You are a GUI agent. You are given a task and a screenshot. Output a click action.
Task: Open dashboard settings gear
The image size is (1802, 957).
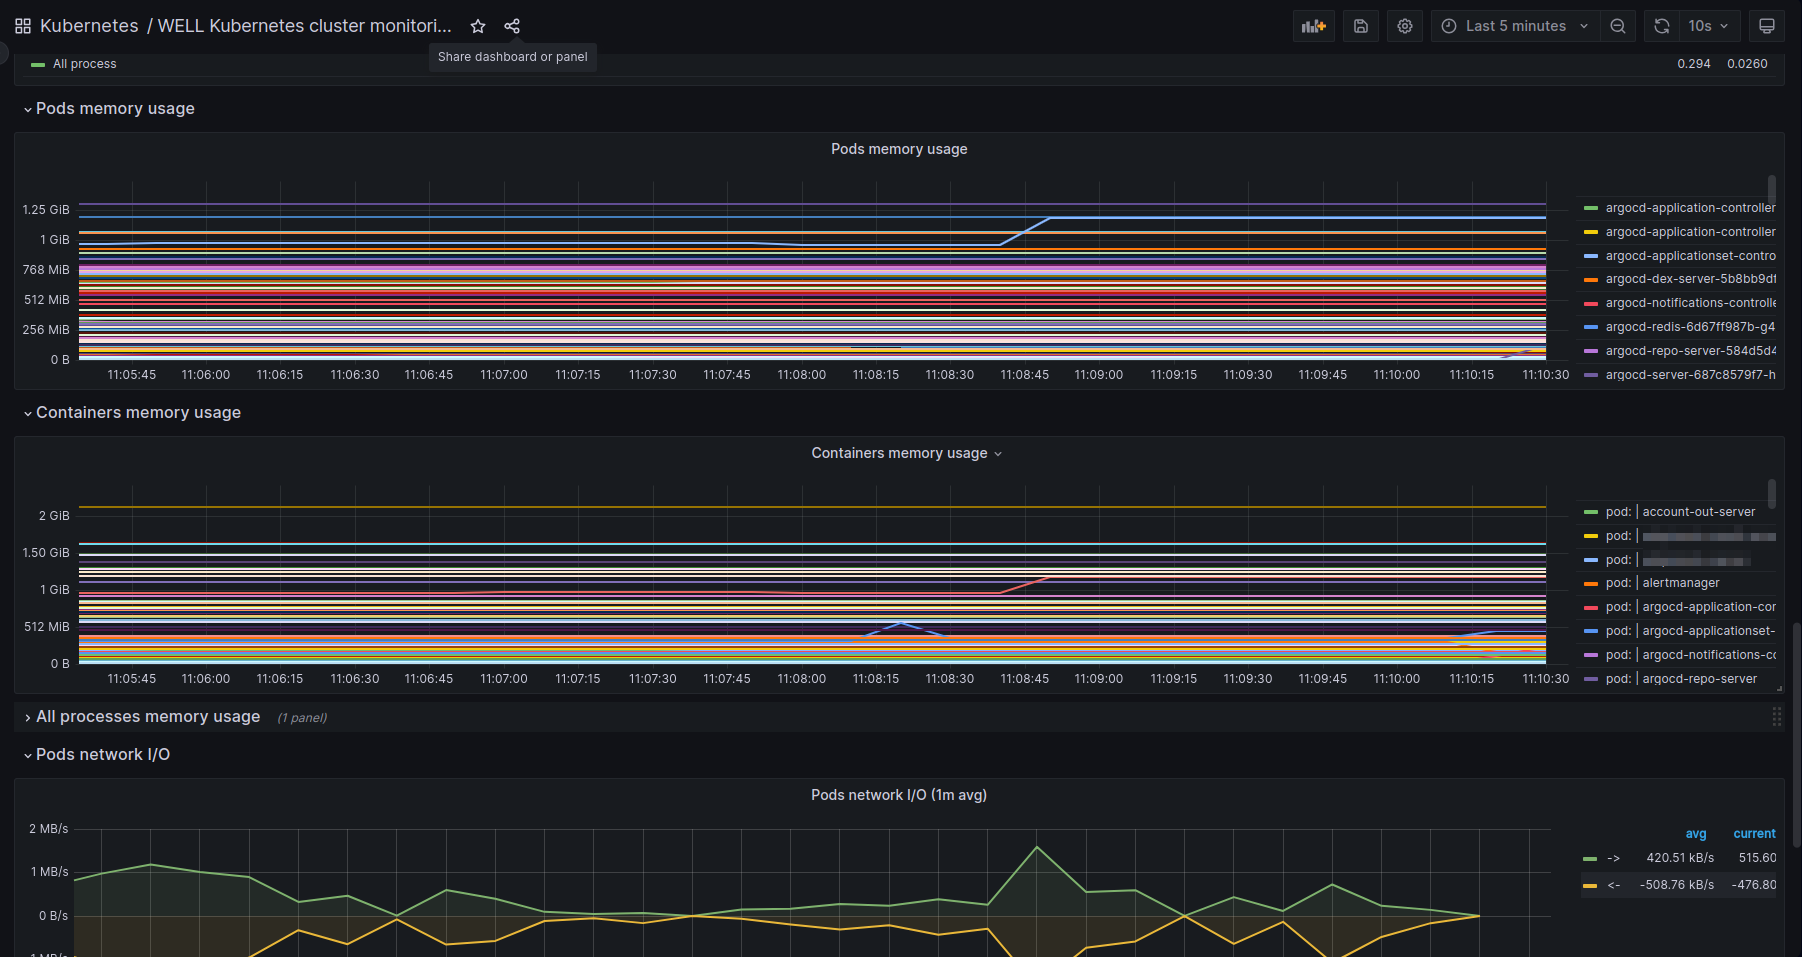[x=1405, y=26]
